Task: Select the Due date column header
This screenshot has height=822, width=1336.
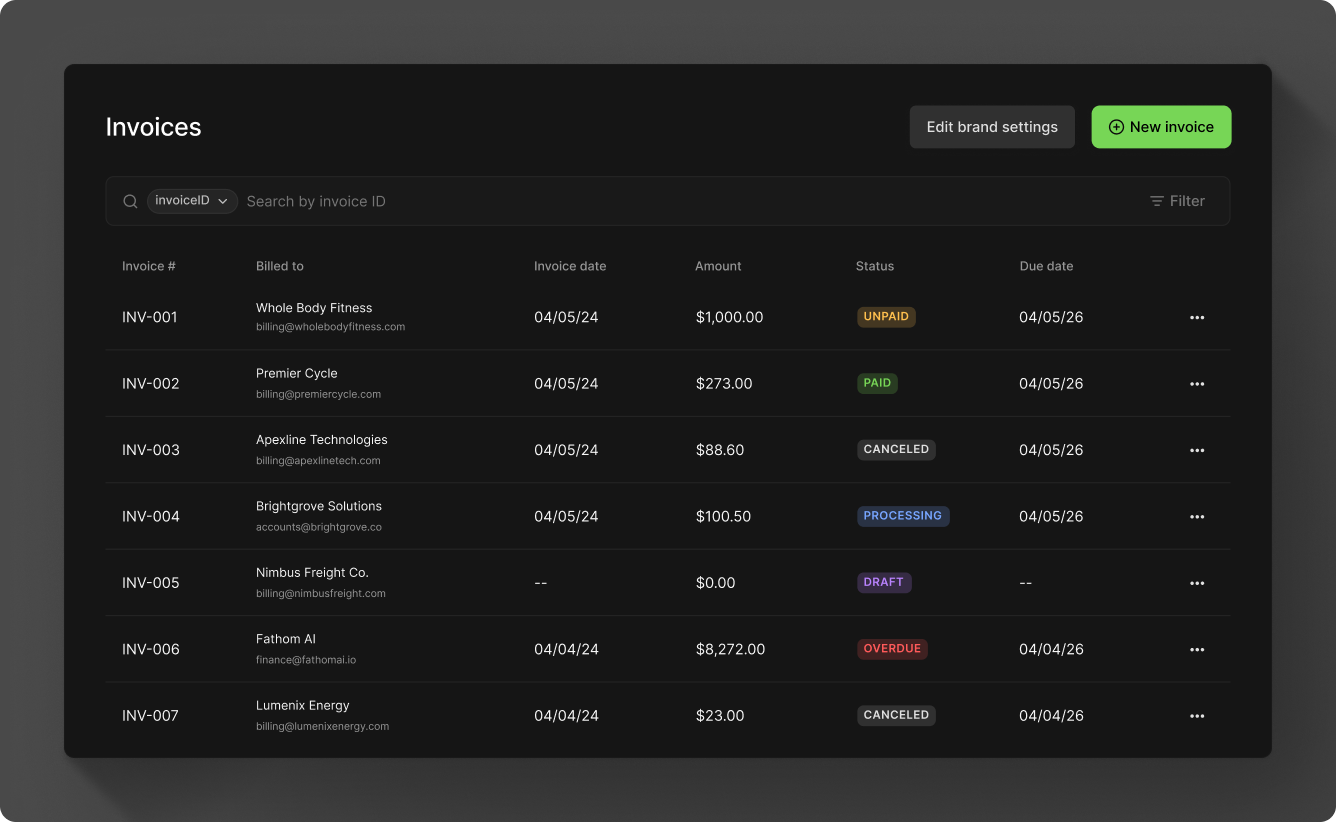Action: (1046, 266)
